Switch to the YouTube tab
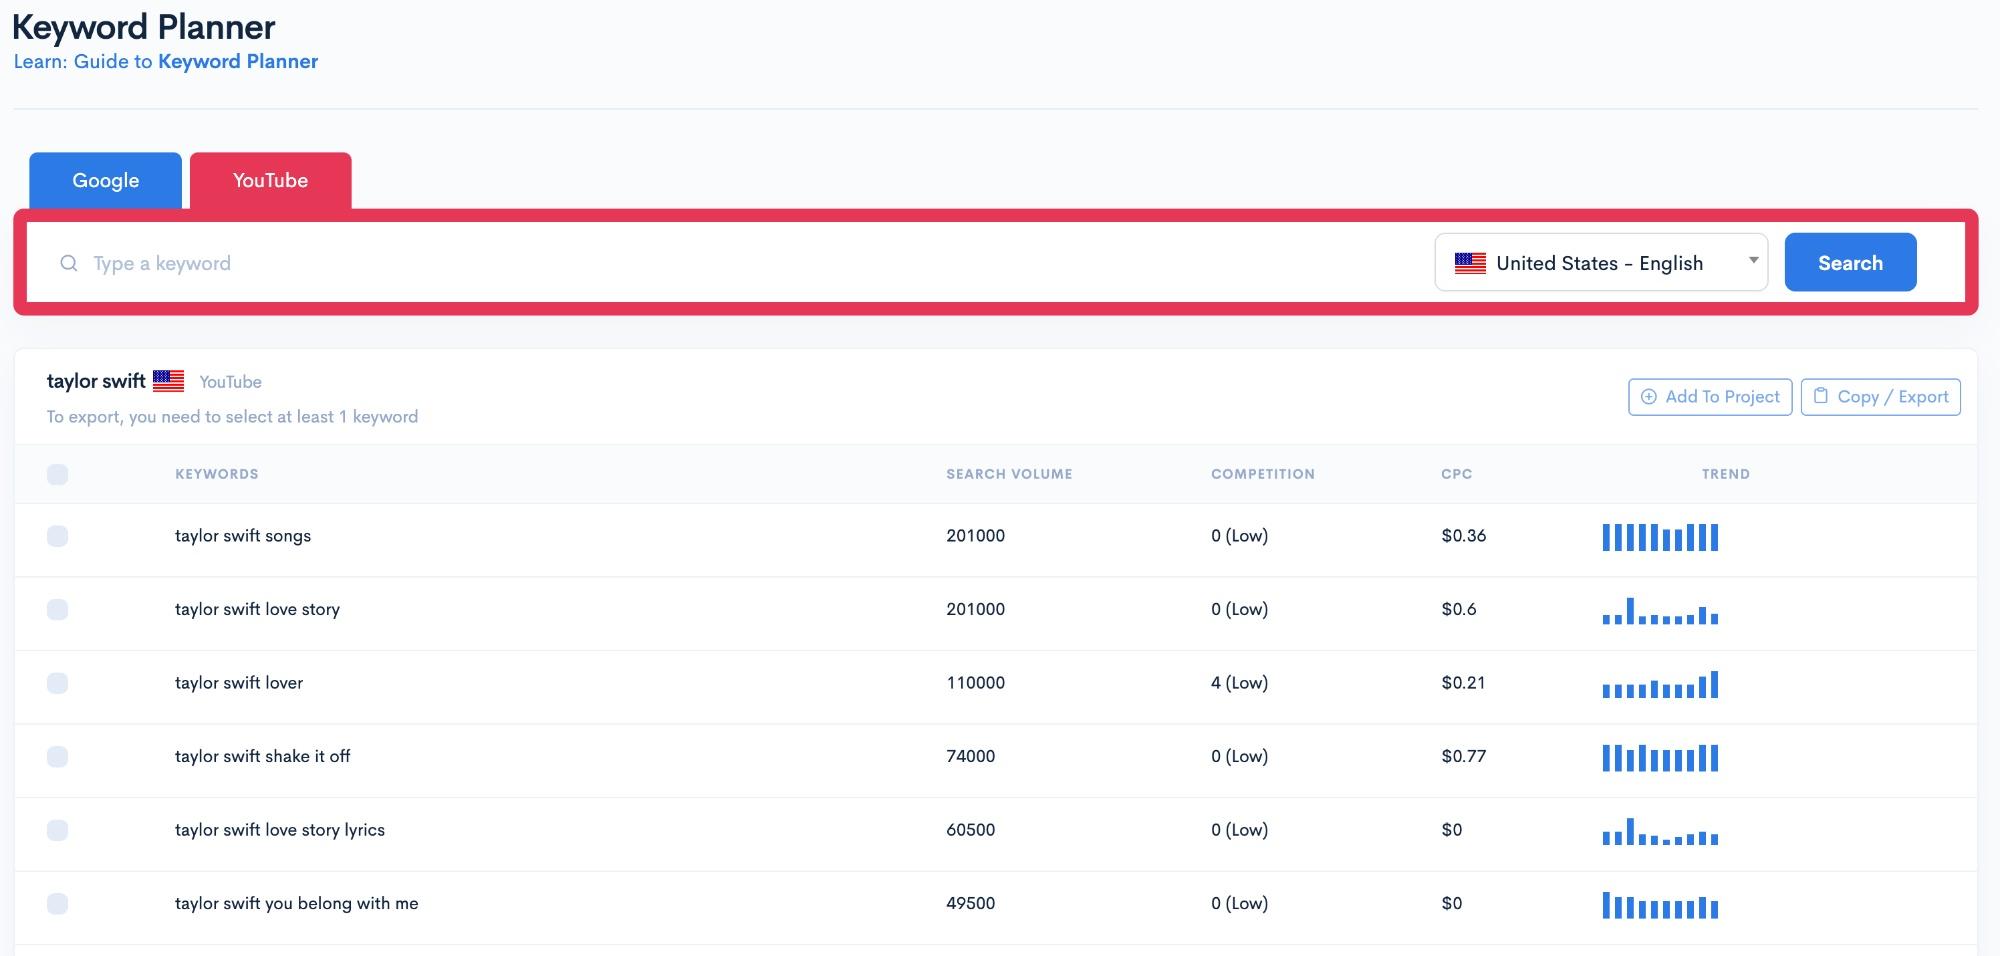Image resolution: width=2000 pixels, height=956 pixels. 271,181
